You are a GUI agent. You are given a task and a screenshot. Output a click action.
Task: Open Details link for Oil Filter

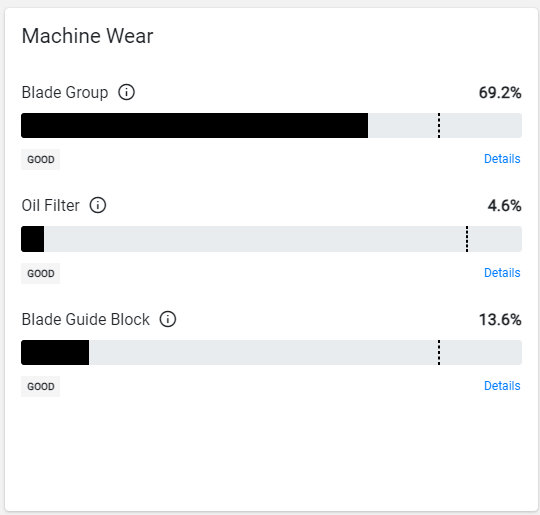(x=502, y=273)
